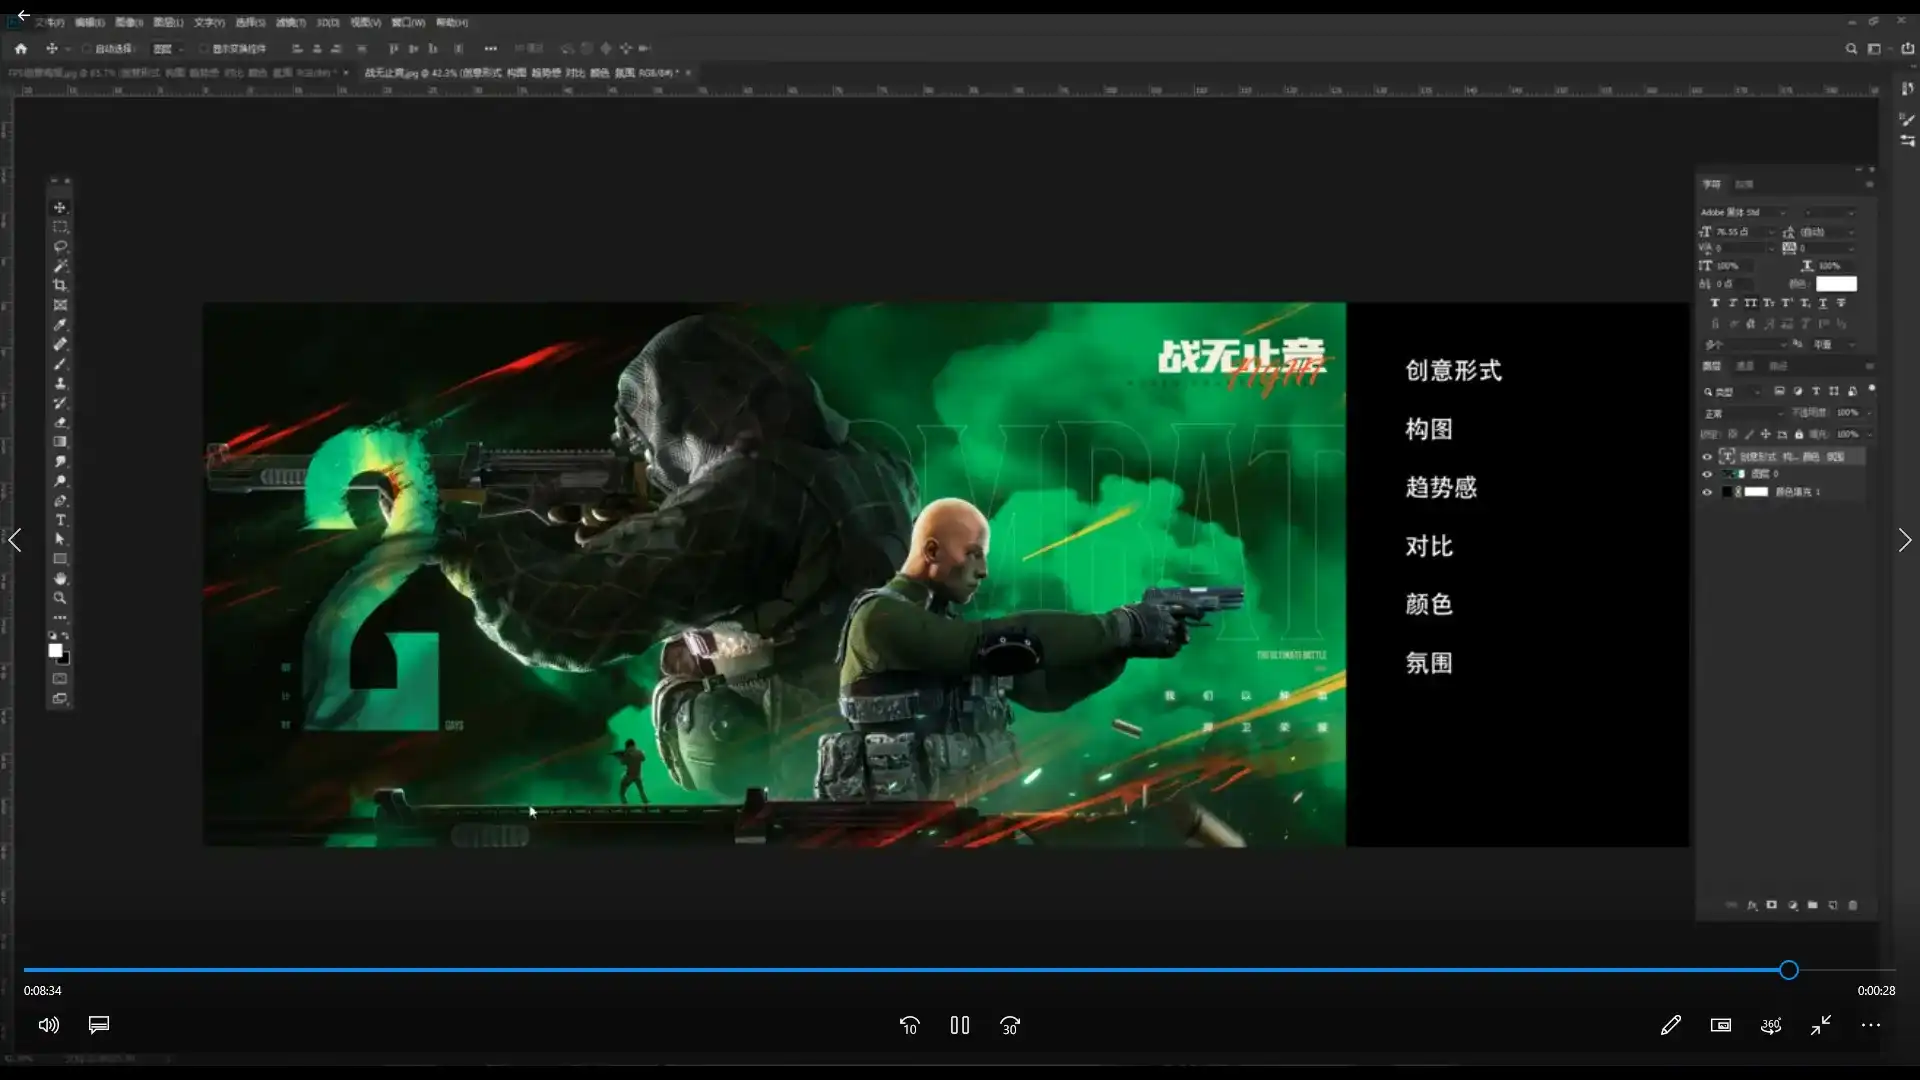Expand the font size dropdown
1920x1080 pixels.
tap(1771, 232)
